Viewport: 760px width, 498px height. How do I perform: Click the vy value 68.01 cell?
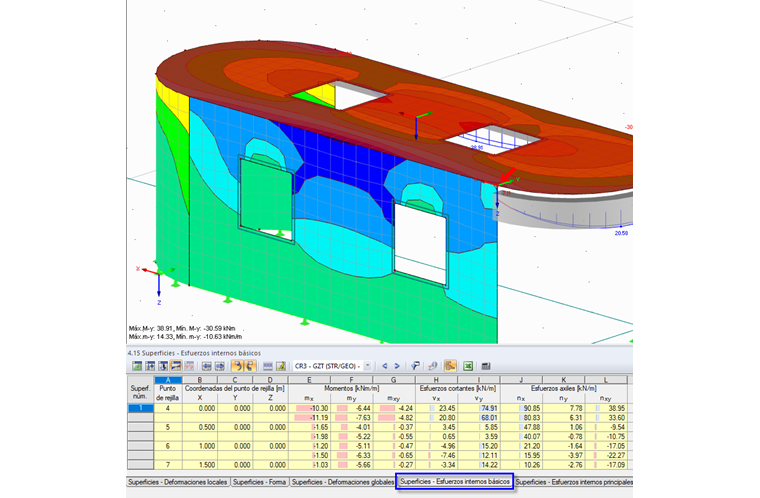click(479, 418)
